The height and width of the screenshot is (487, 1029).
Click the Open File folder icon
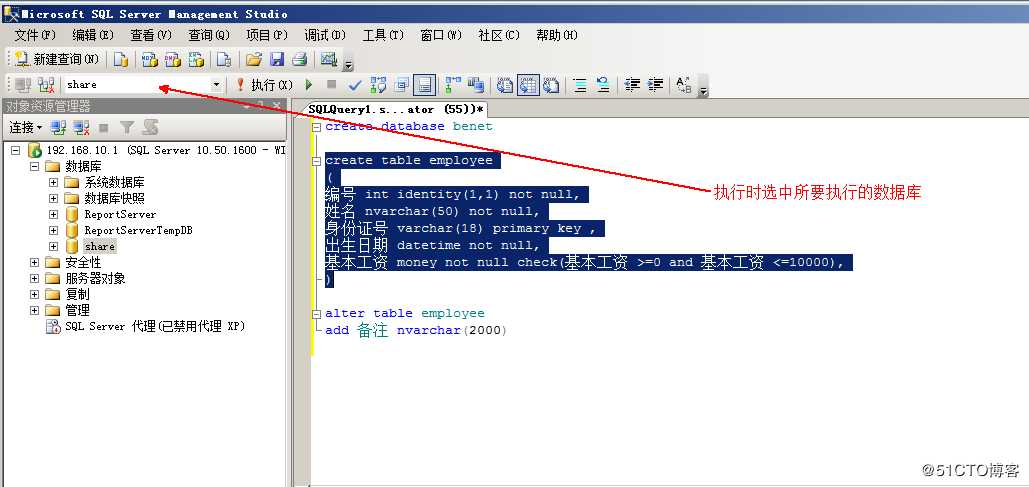(x=254, y=60)
